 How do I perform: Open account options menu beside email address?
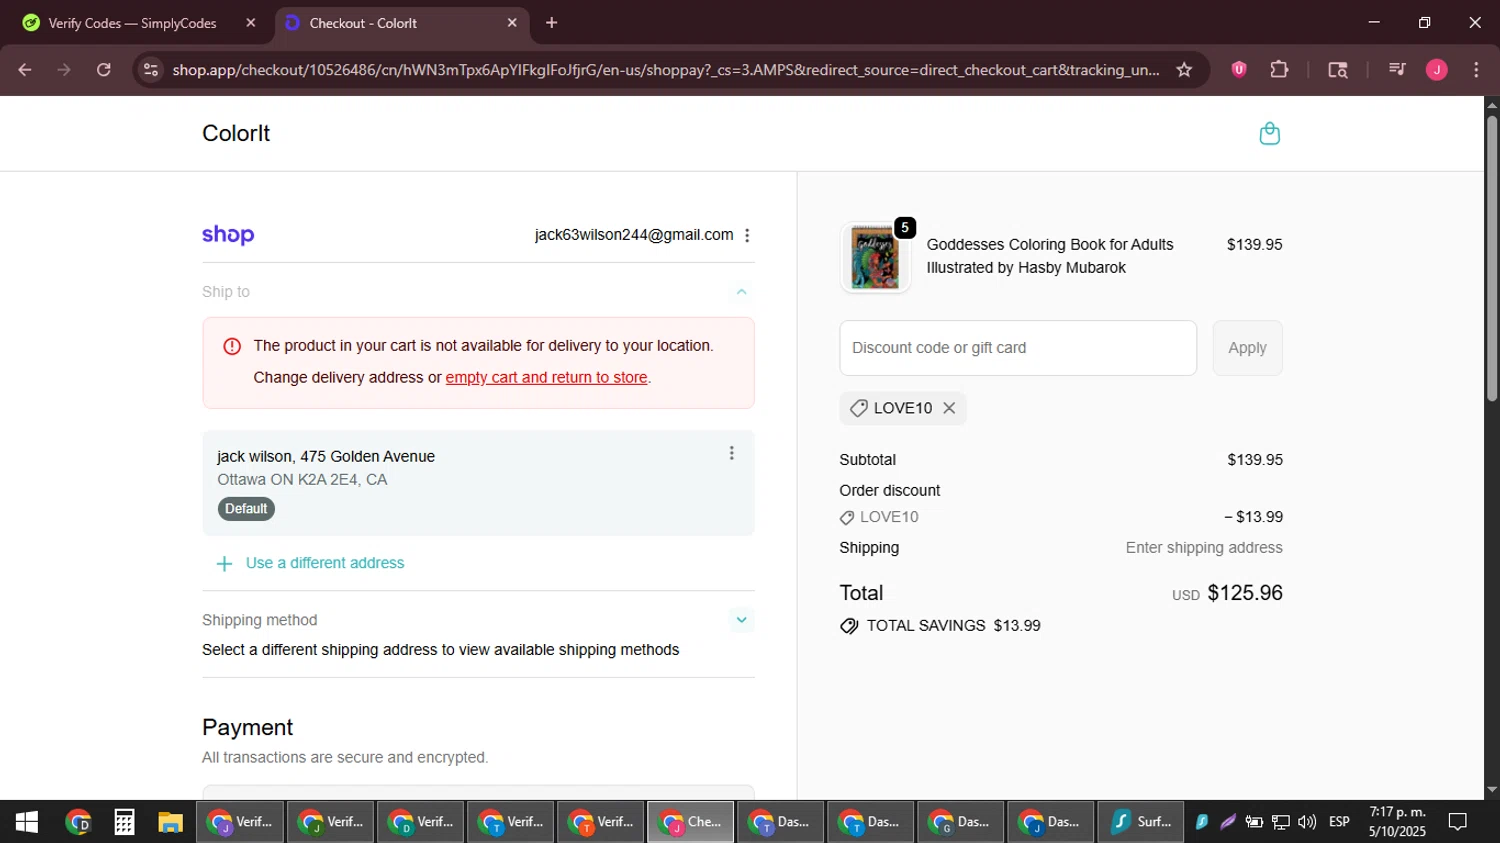click(747, 235)
